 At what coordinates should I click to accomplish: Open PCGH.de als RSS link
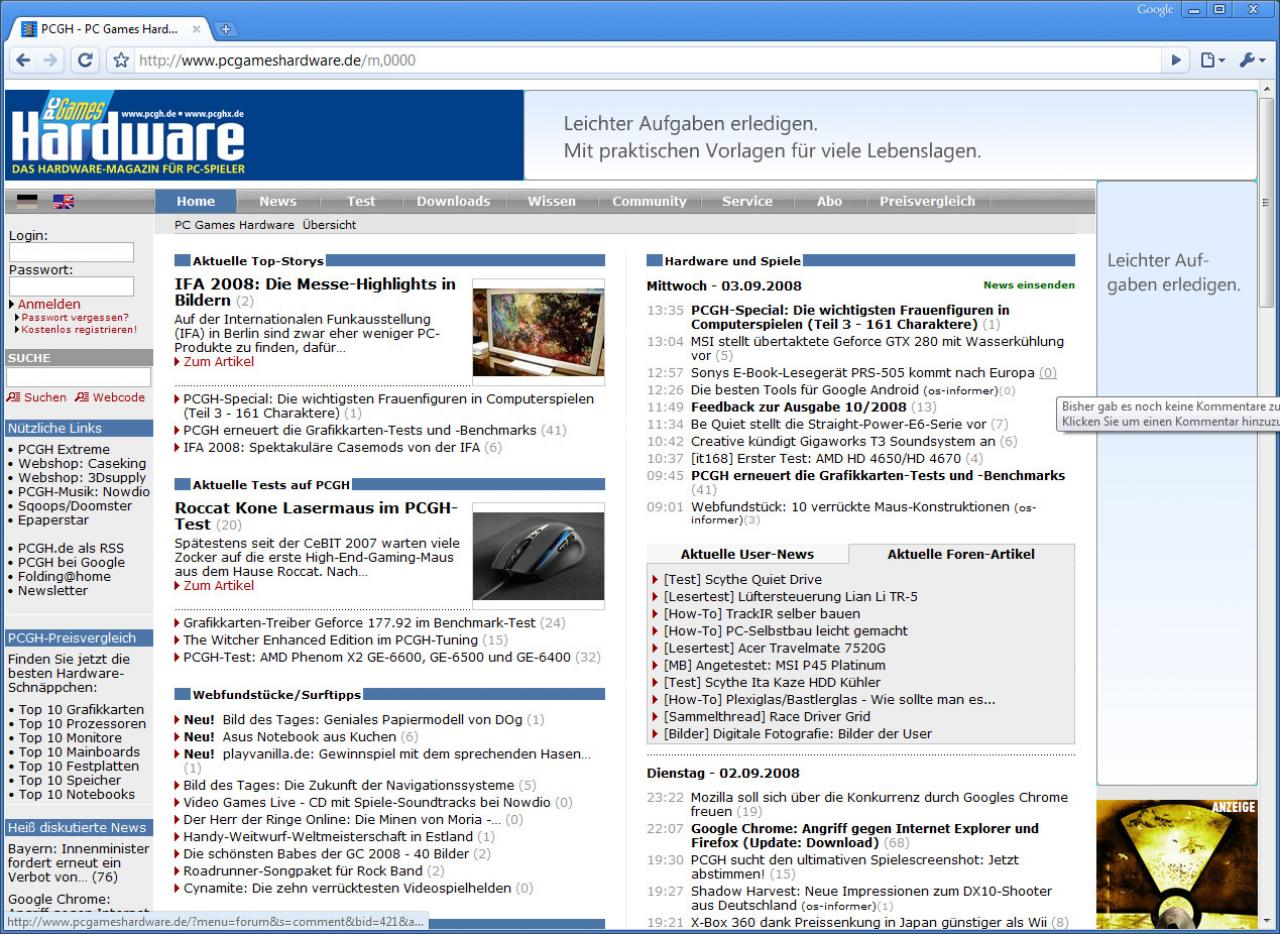[71, 548]
